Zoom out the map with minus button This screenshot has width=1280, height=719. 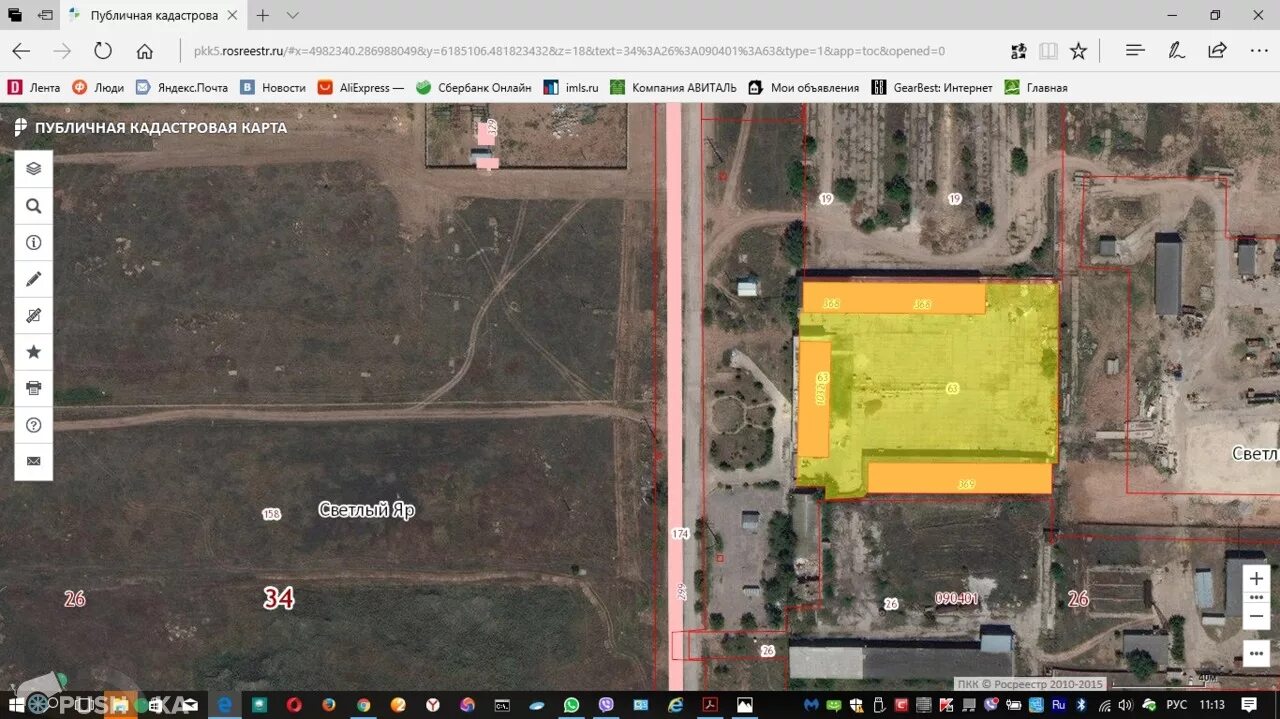(1256, 615)
